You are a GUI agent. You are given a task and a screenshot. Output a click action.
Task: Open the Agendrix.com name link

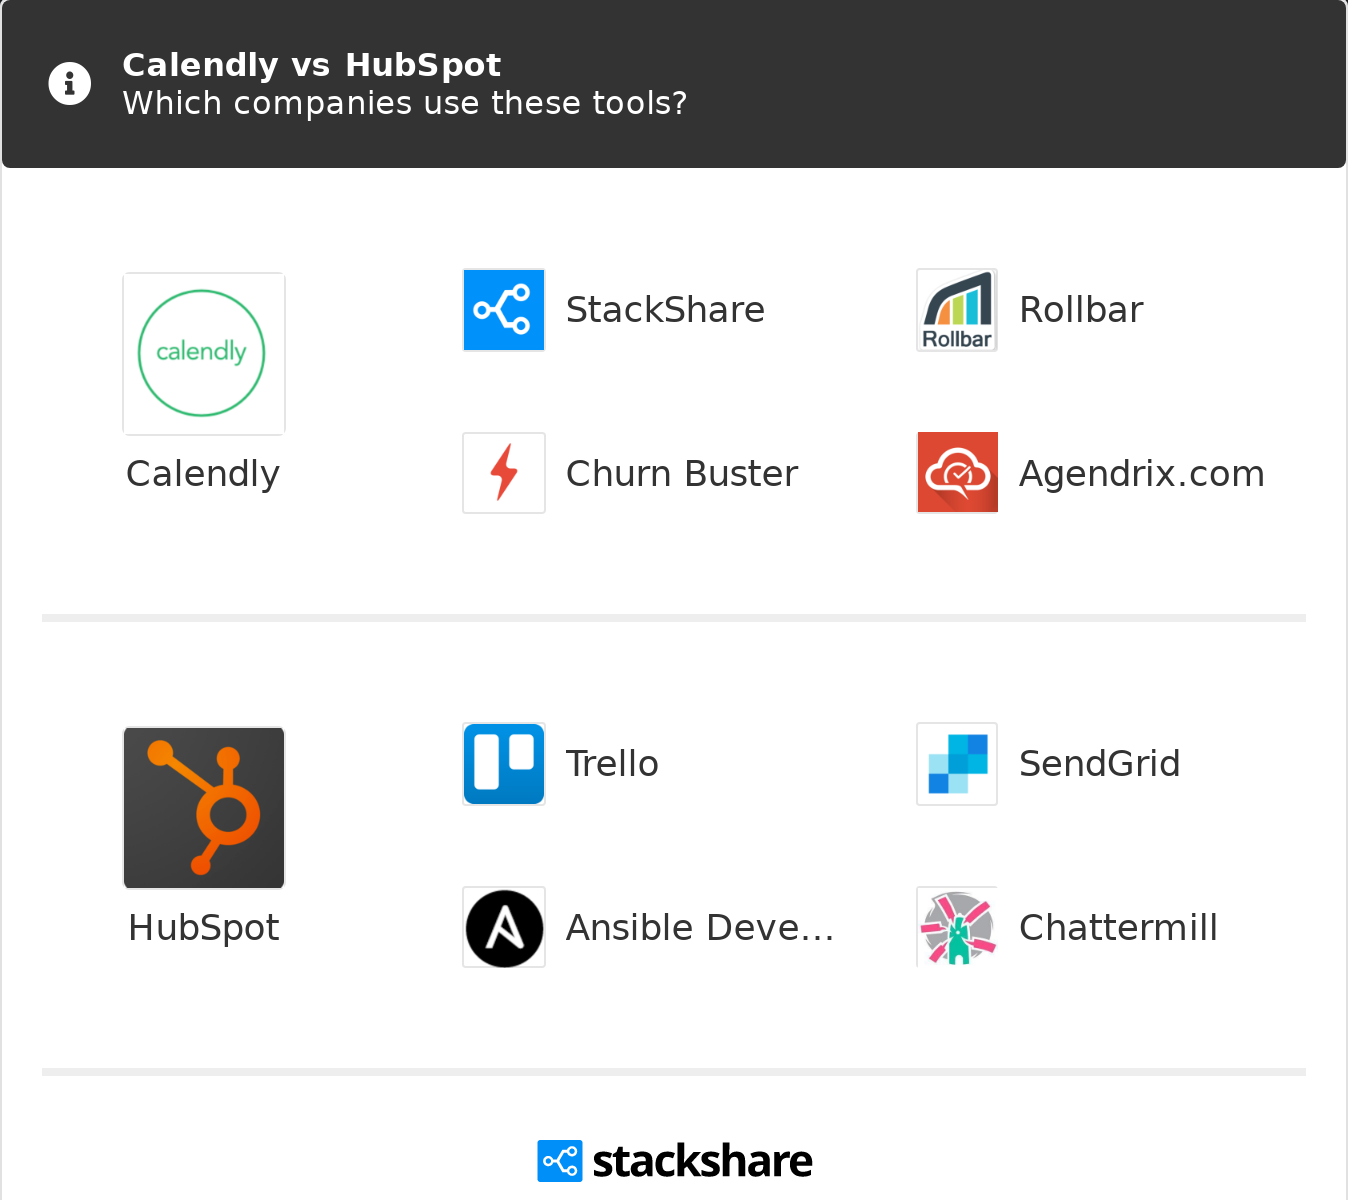(1142, 474)
